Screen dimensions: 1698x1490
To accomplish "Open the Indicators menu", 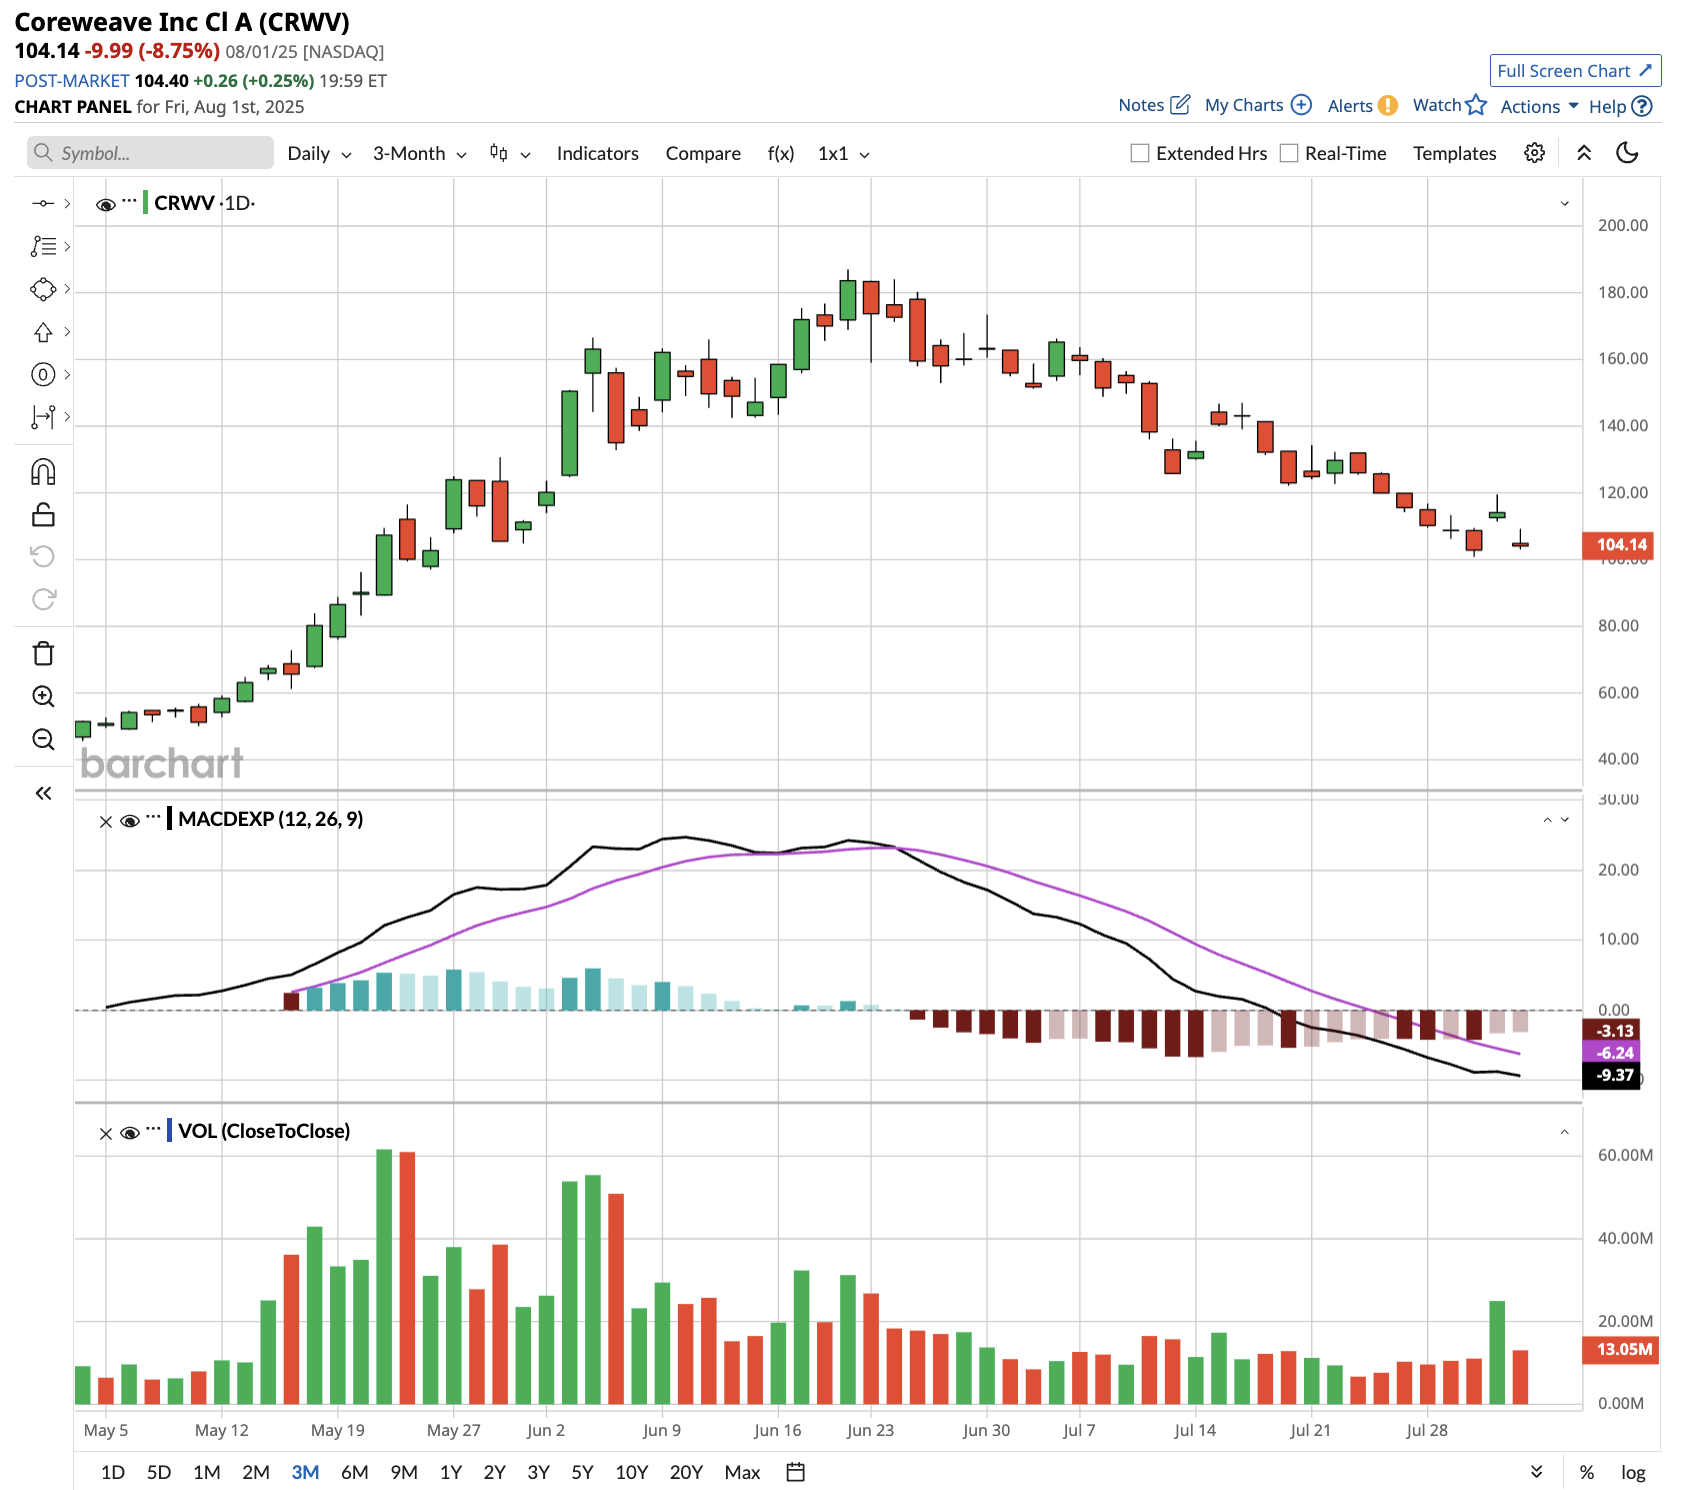I will [597, 153].
